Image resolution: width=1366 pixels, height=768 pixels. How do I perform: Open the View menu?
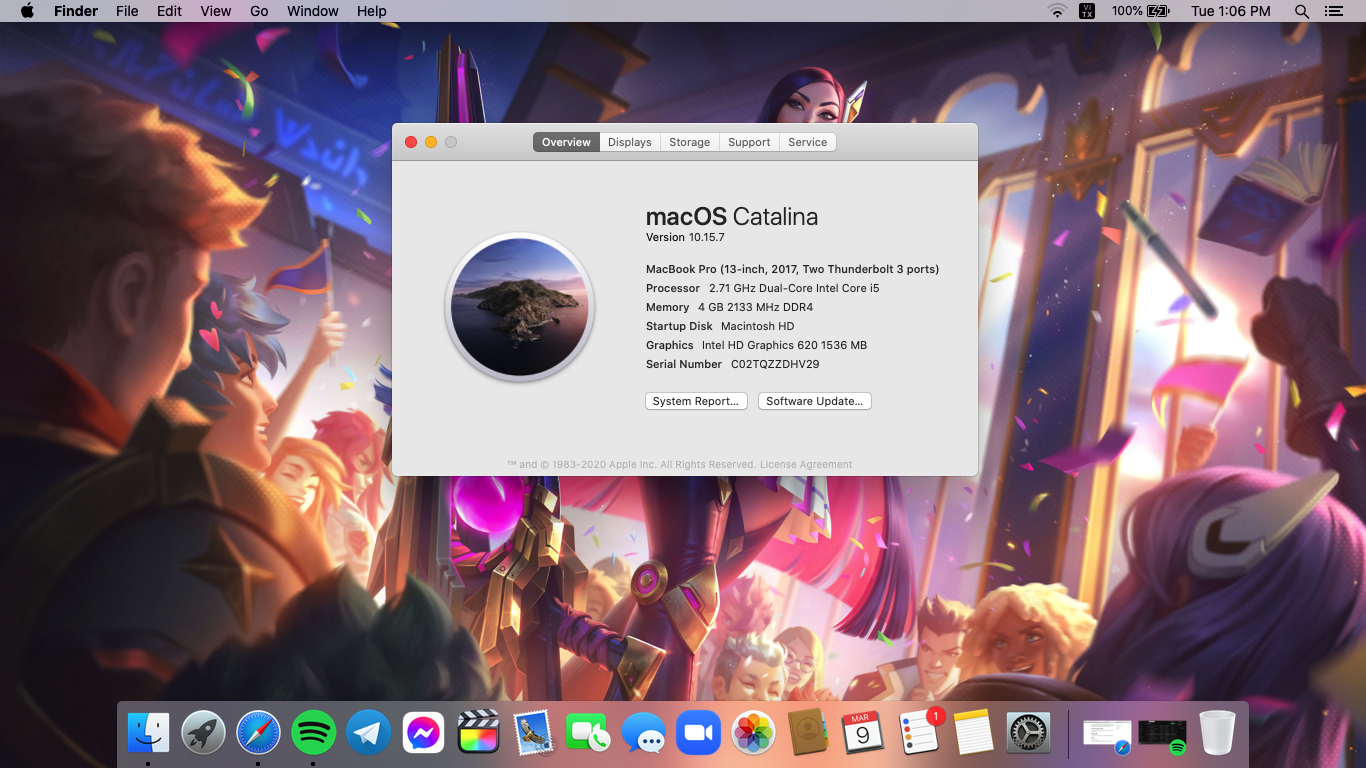coord(215,11)
